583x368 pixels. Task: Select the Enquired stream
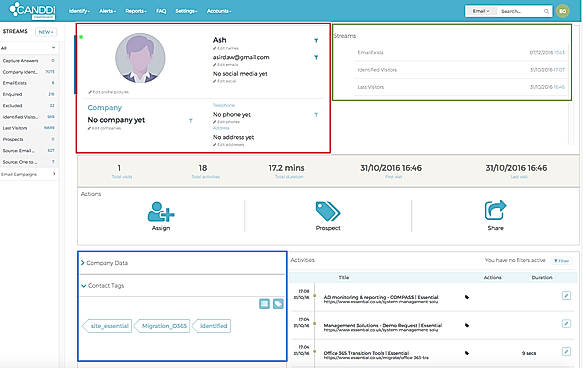(28, 94)
